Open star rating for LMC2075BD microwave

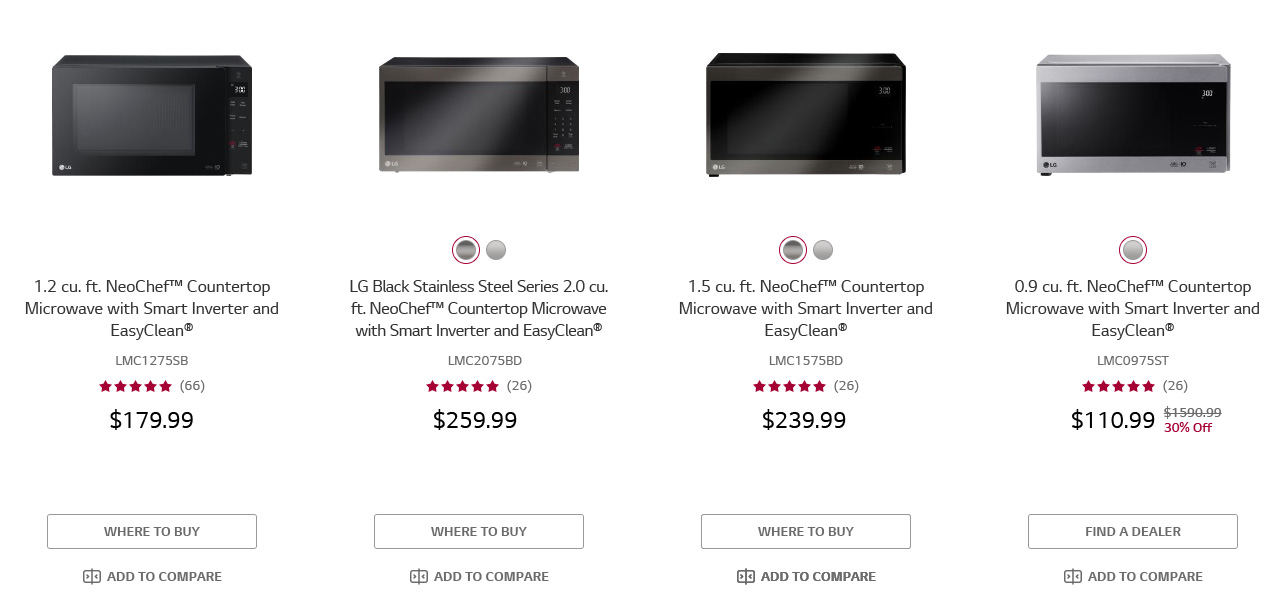[463, 386]
